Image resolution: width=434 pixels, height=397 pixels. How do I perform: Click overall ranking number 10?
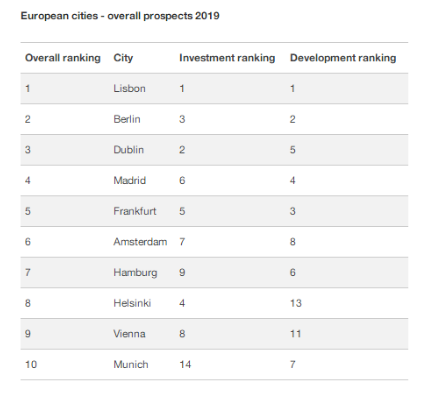point(31,364)
